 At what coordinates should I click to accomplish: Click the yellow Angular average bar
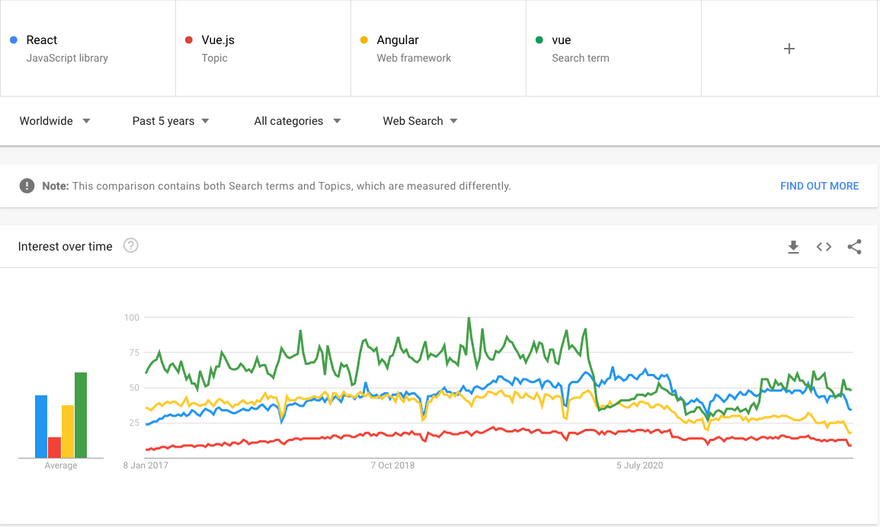pyautogui.click(x=68, y=432)
